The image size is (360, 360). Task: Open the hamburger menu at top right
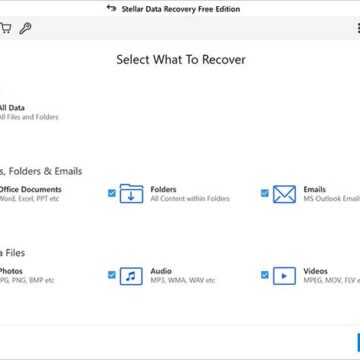[x=358, y=28]
